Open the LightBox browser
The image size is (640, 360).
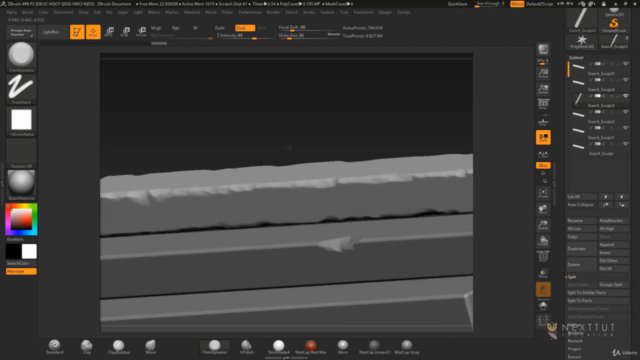pyautogui.click(x=51, y=32)
